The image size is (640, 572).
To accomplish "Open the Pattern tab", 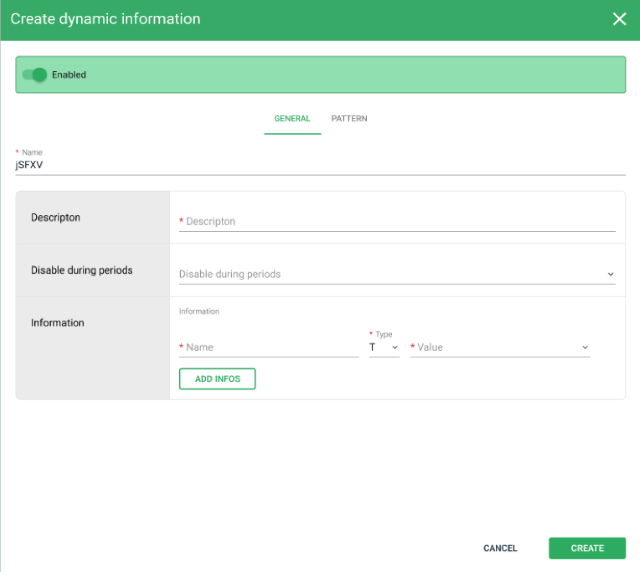I will [349, 118].
